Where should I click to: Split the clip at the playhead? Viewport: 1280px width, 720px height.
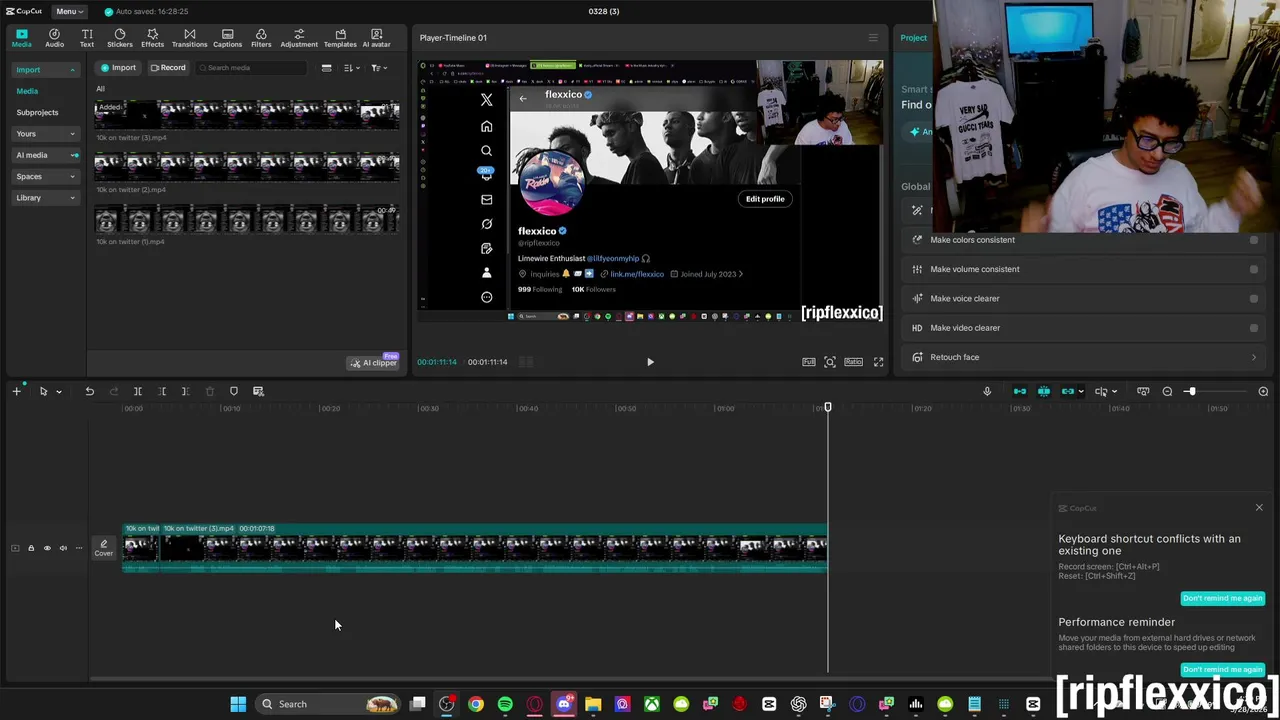[x=138, y=391]
